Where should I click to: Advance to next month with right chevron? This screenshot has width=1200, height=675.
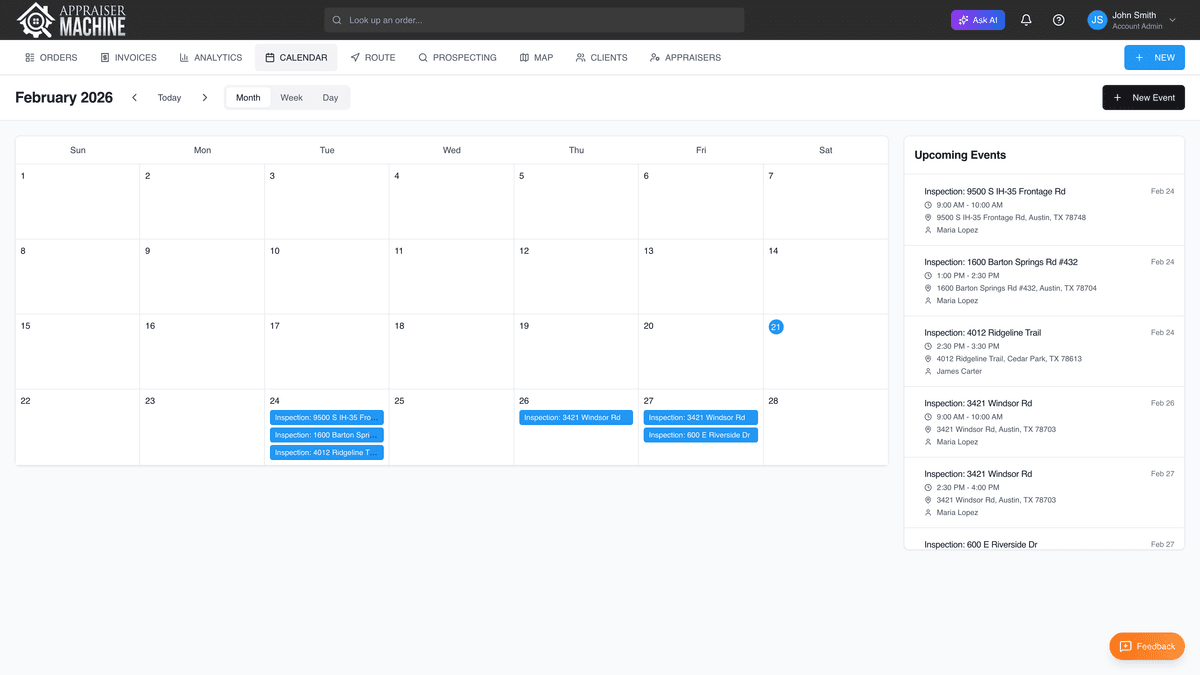pos(204,97)
